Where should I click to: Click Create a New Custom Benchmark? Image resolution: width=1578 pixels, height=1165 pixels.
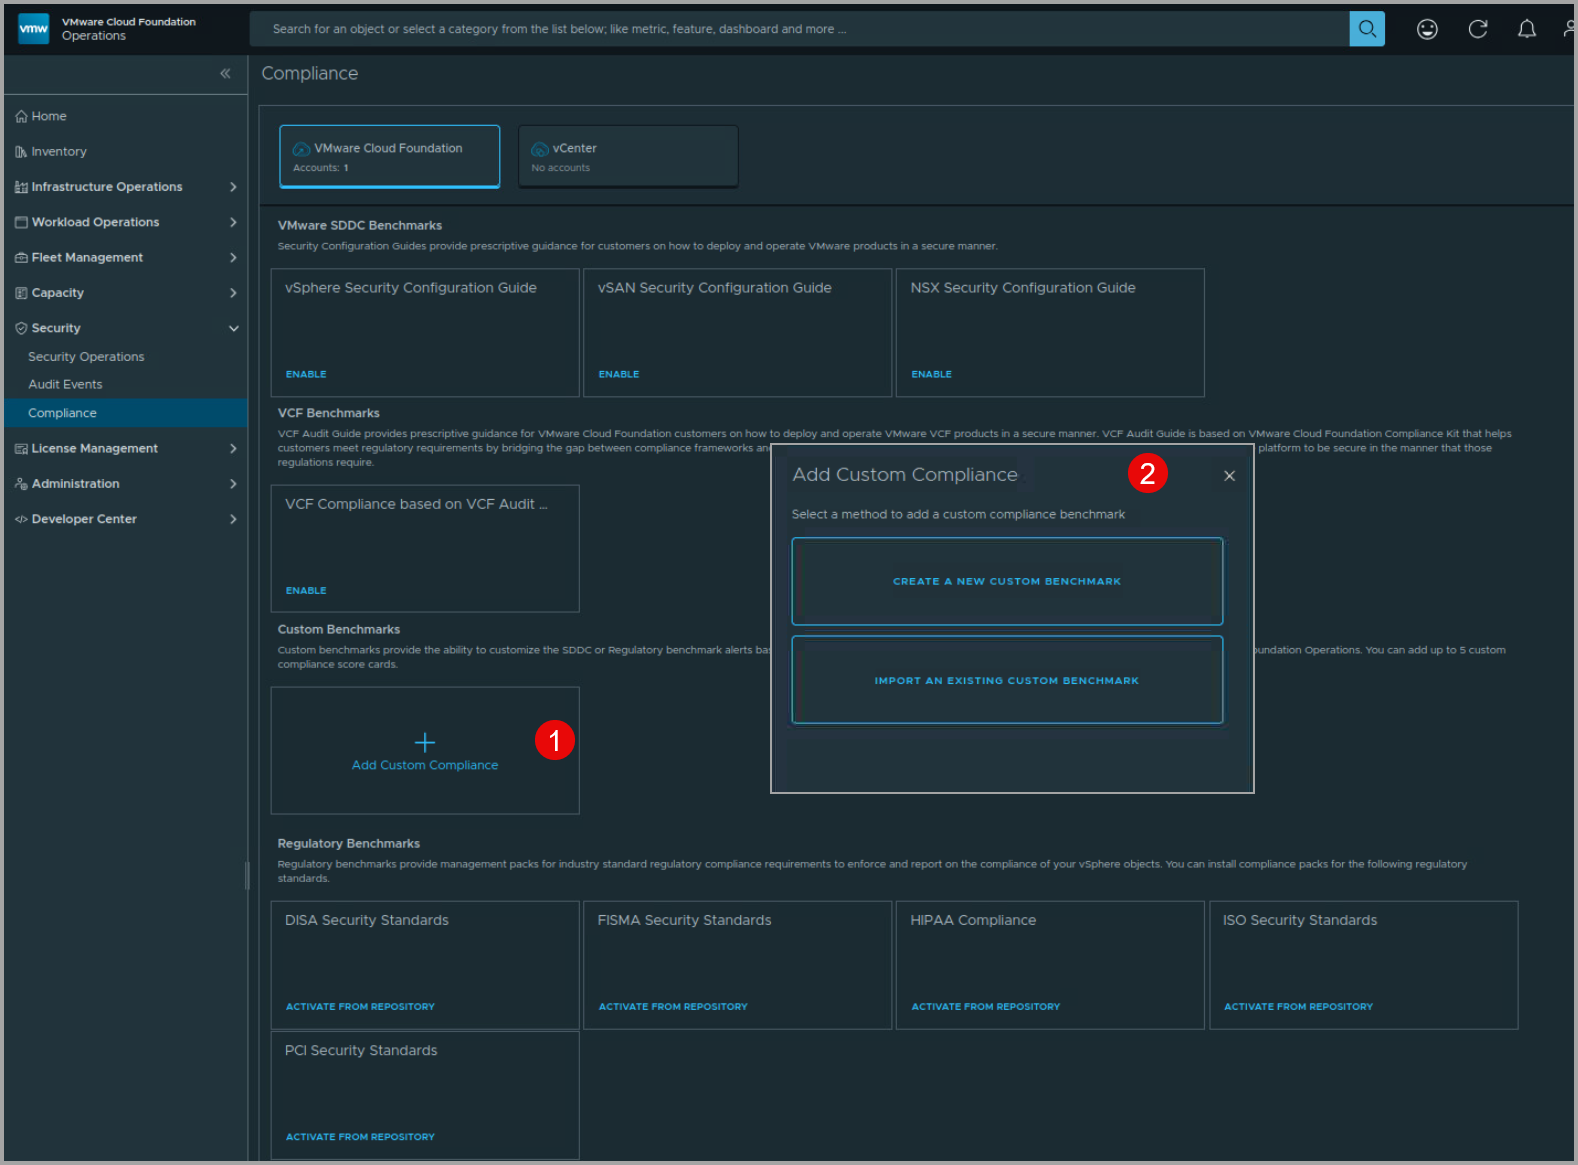point(1007,581)
